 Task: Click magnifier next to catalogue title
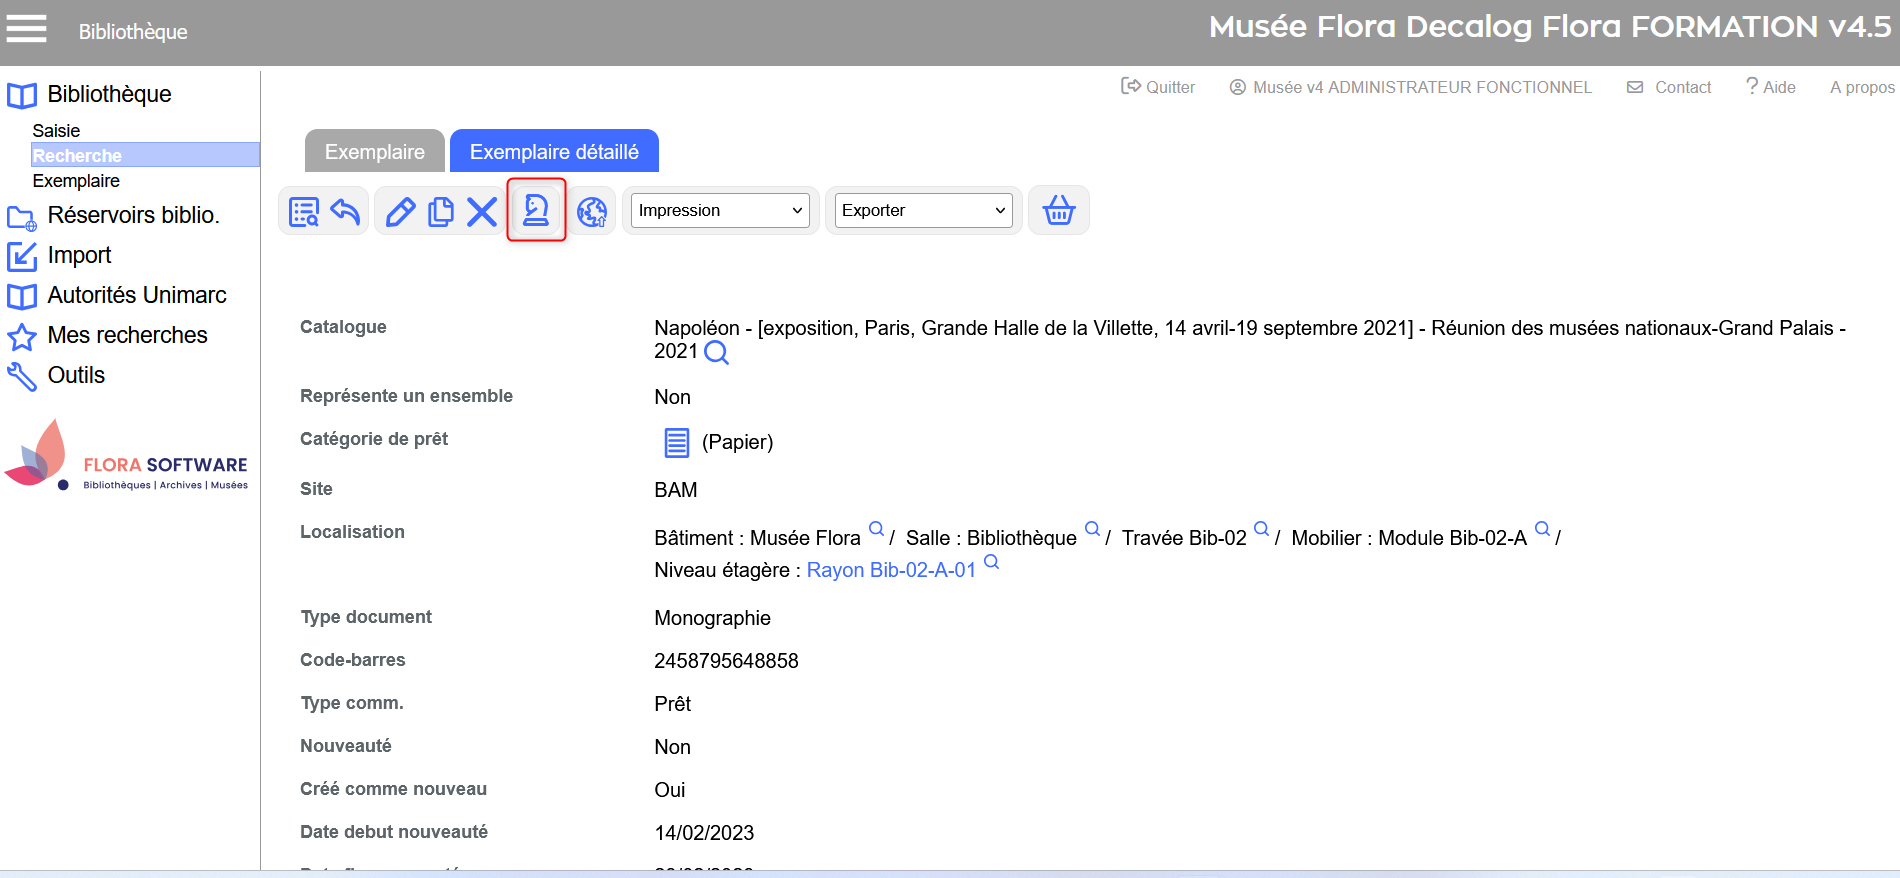pyautogui.click(x=716, y=352)
